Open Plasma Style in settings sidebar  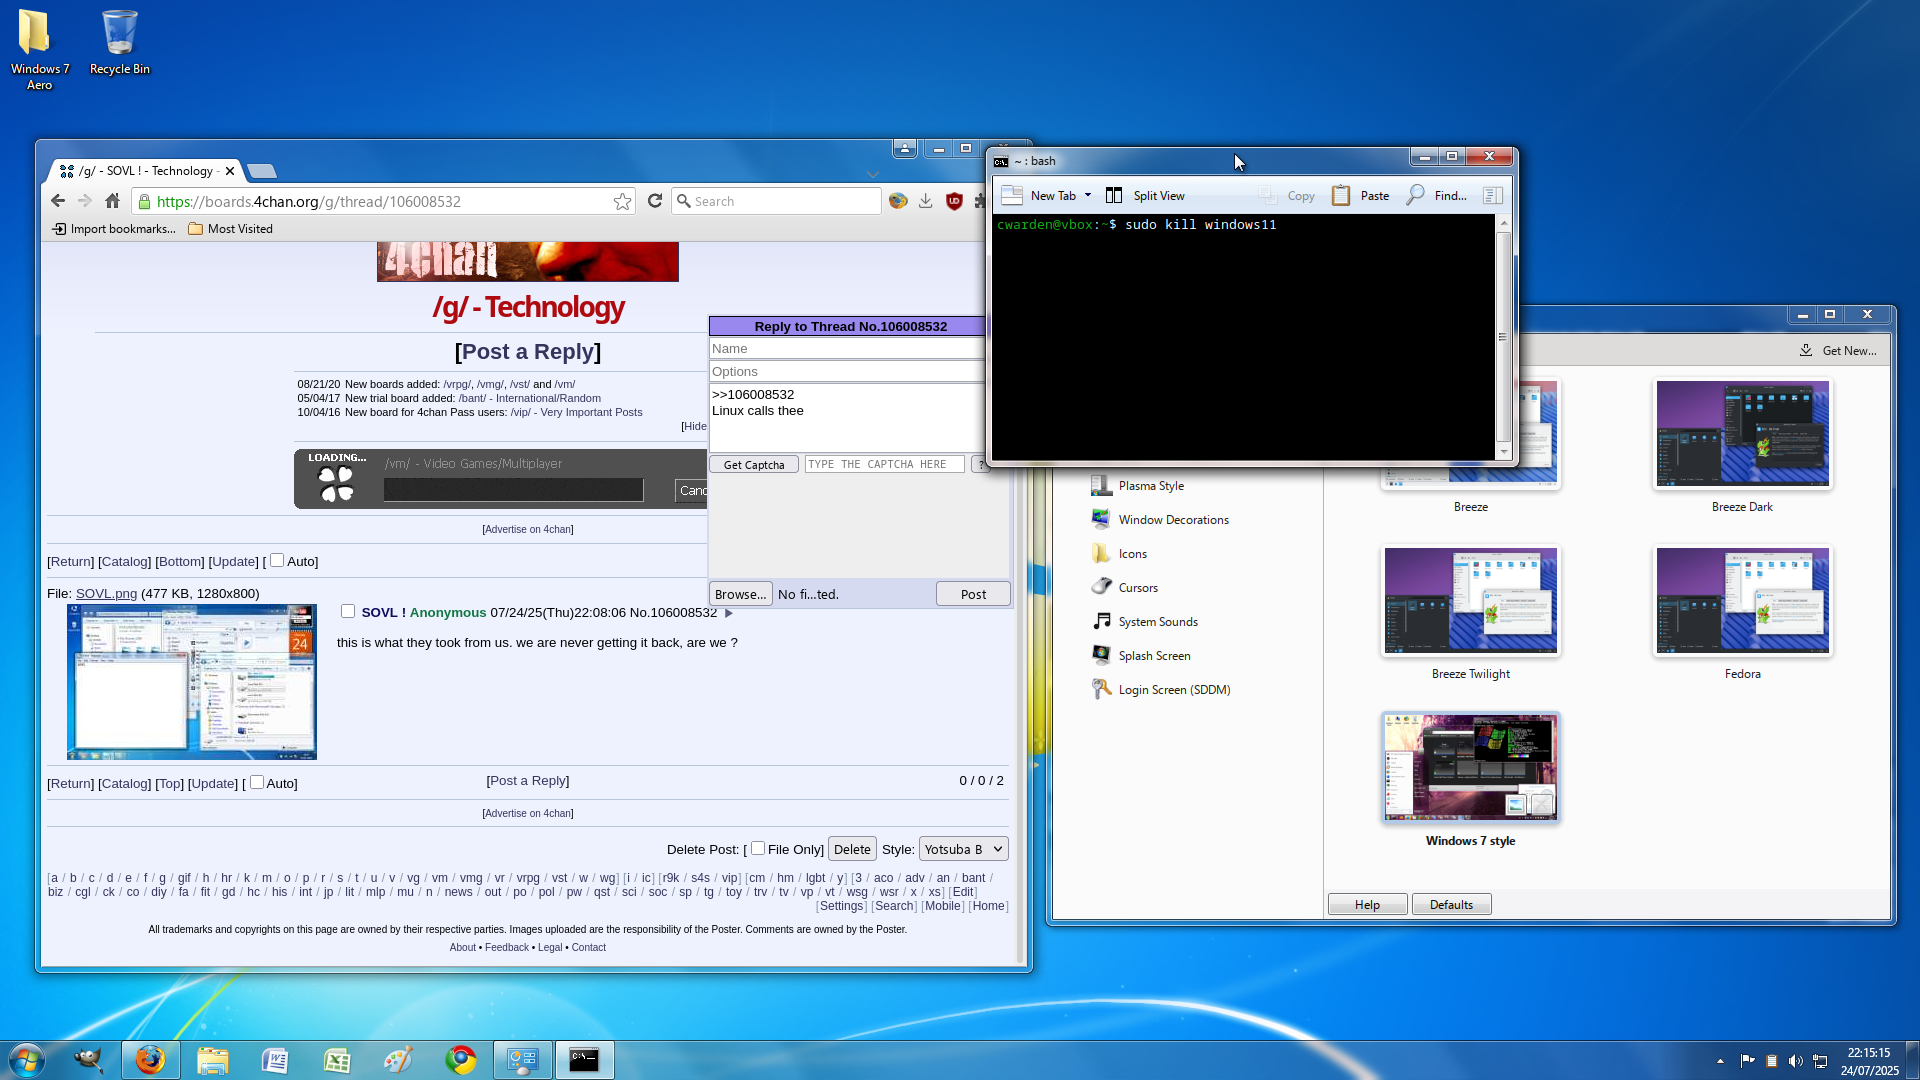point(1138,486)
